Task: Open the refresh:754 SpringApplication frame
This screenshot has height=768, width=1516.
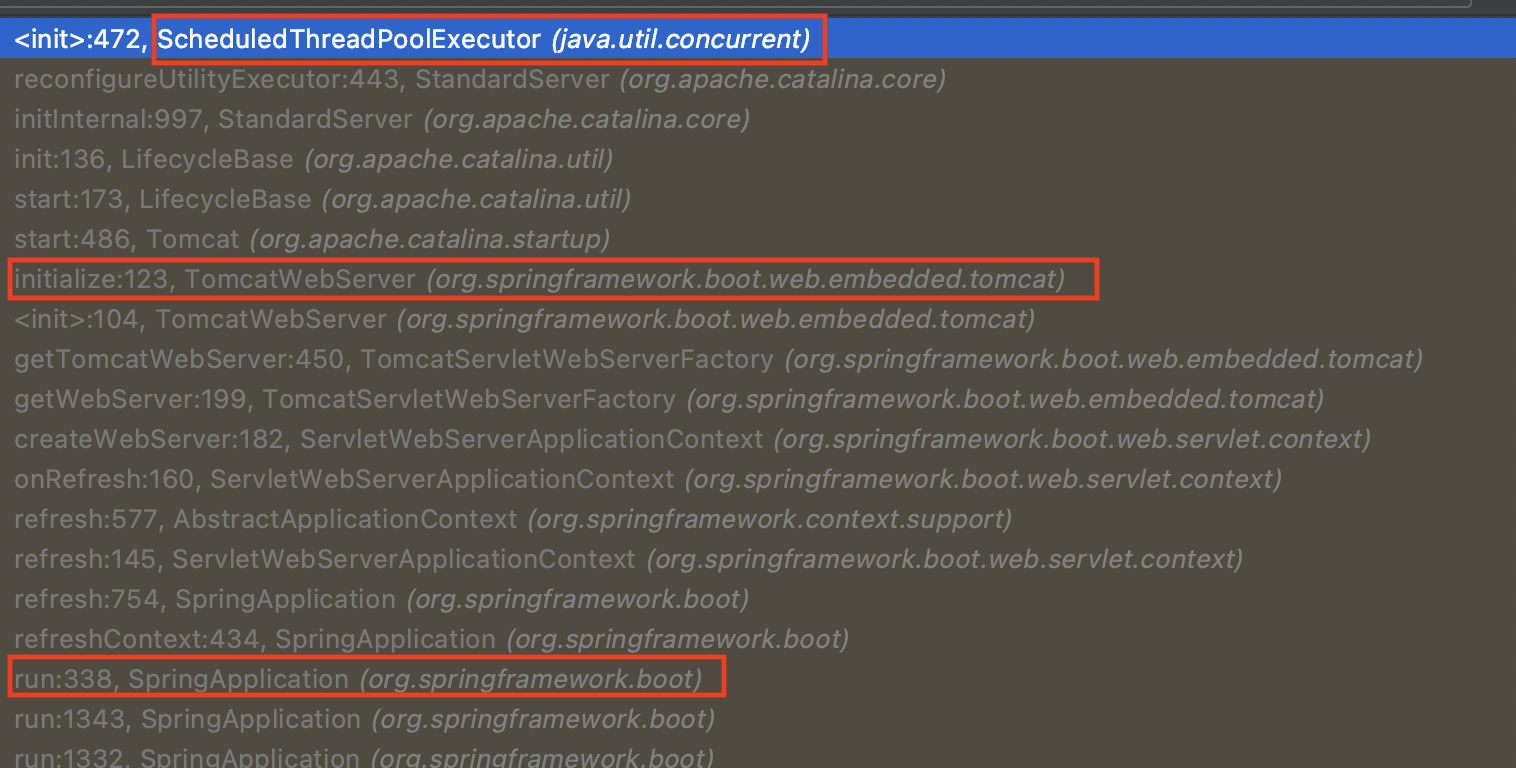Action: (758, 599)
